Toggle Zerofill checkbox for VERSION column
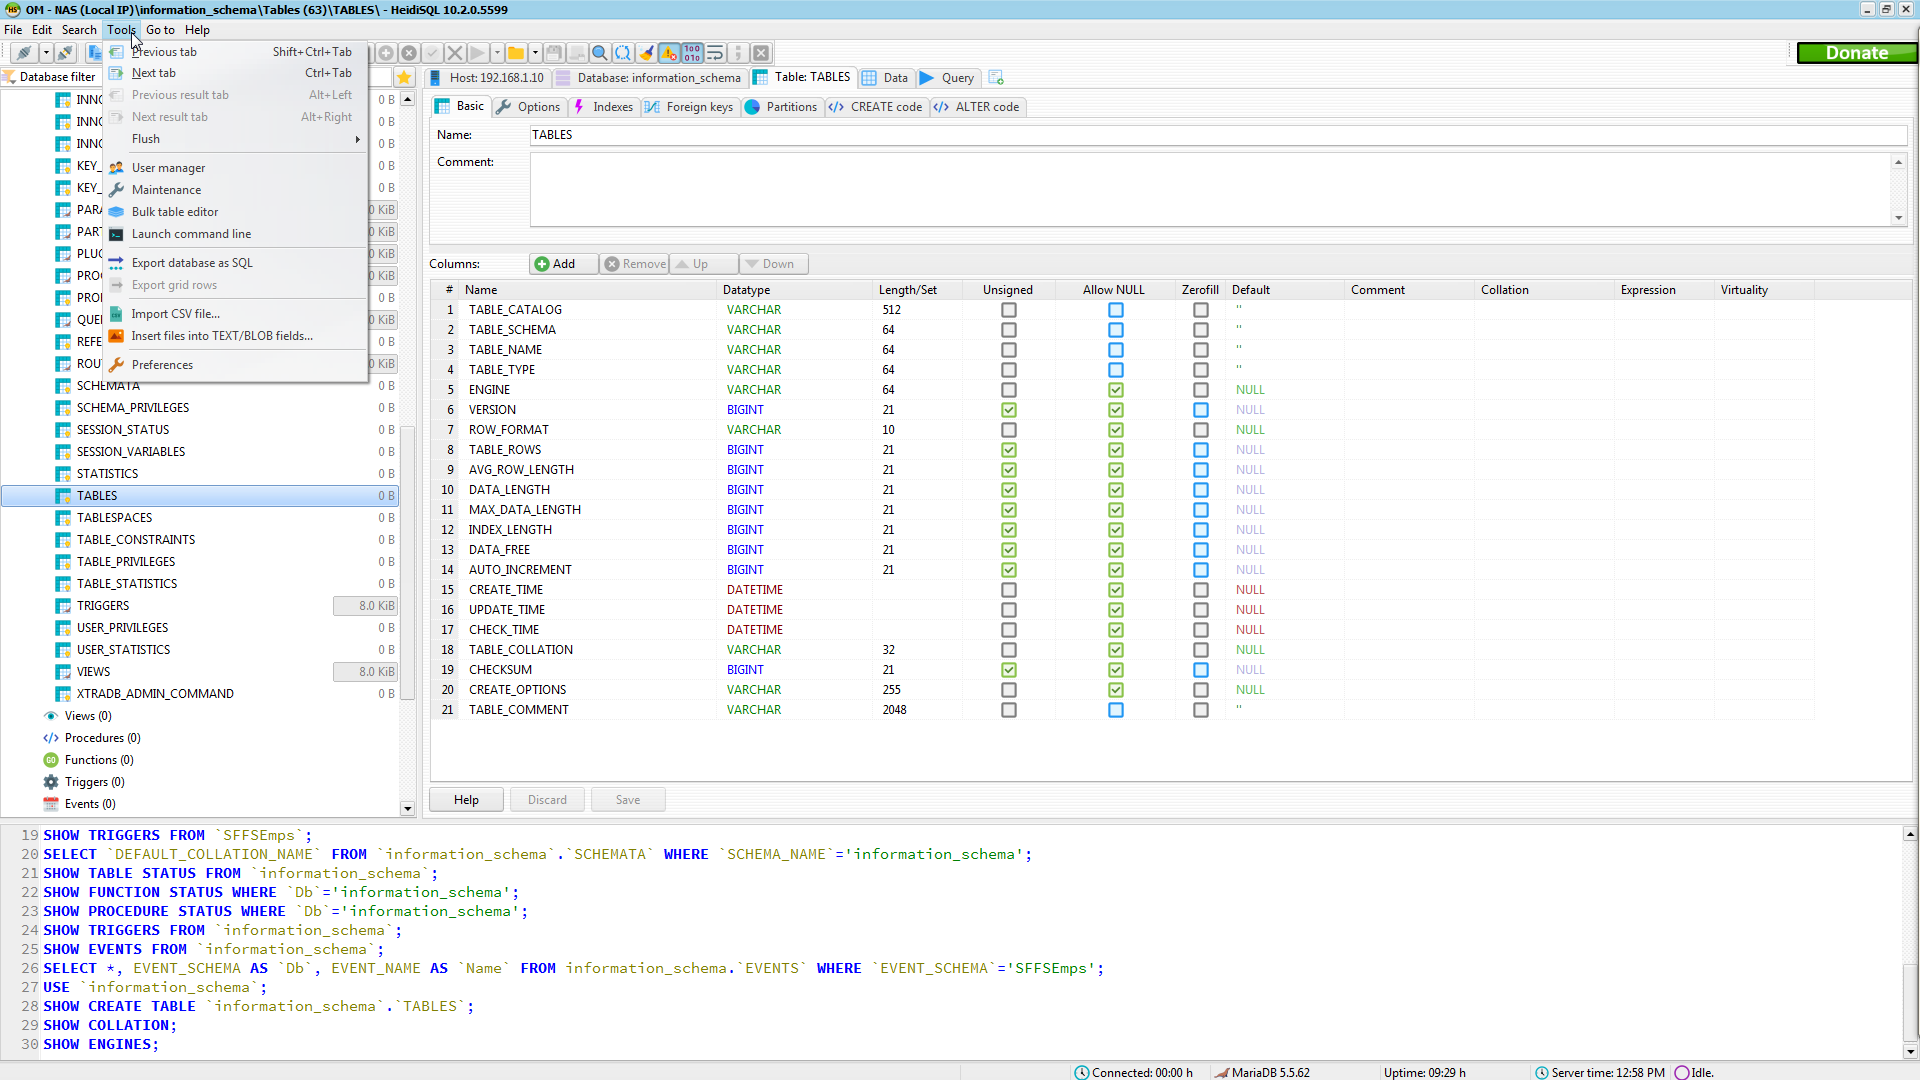The height and width of the screenshot is (1080, 1920). 1200,410
